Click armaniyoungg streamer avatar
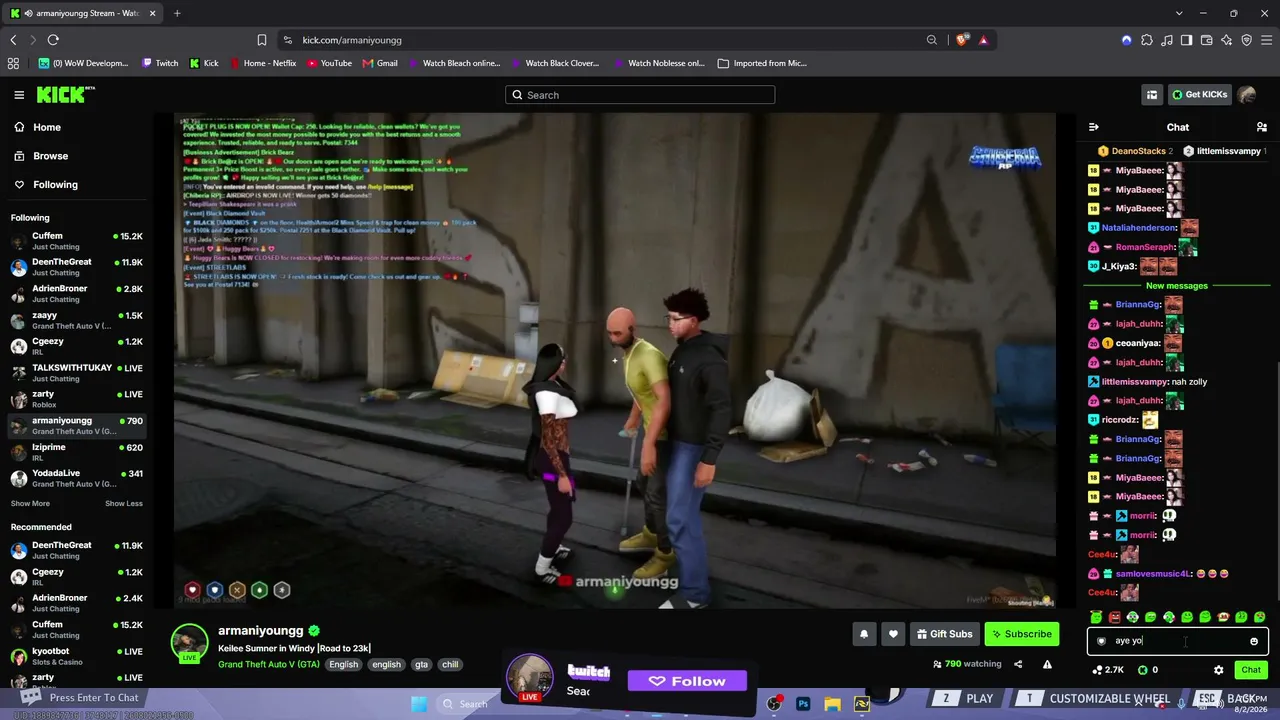1280x720 pixels. [189, 643]
